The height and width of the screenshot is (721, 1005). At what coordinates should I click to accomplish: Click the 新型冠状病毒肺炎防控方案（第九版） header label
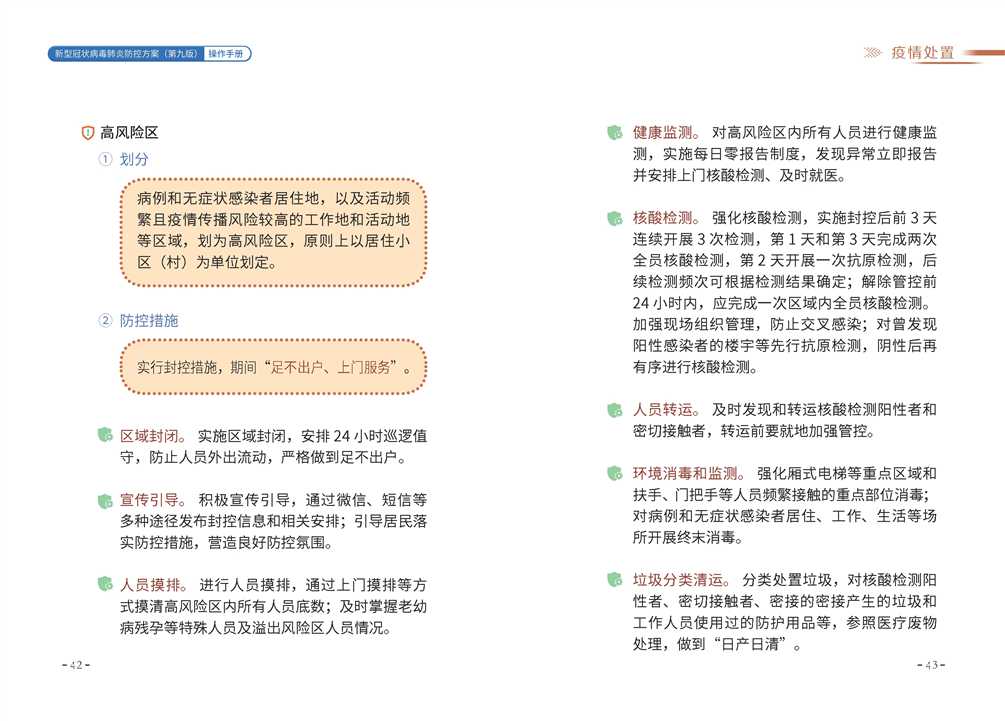click(126, 54)
